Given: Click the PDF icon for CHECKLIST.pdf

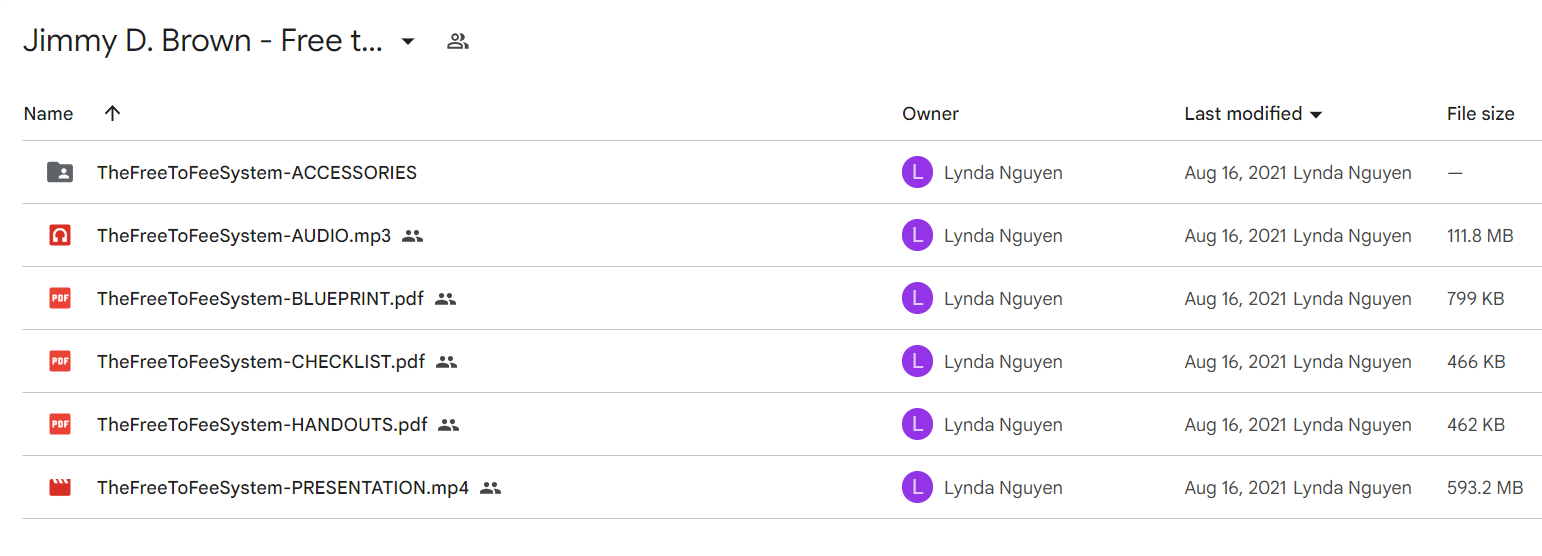Looking at the screenshot, I should point(60,361).
